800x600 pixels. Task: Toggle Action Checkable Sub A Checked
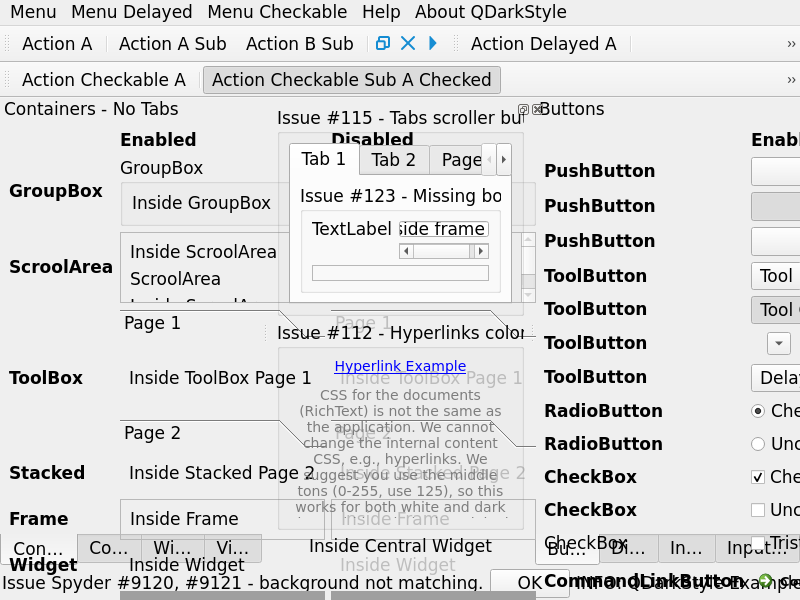tap(351, 80)
